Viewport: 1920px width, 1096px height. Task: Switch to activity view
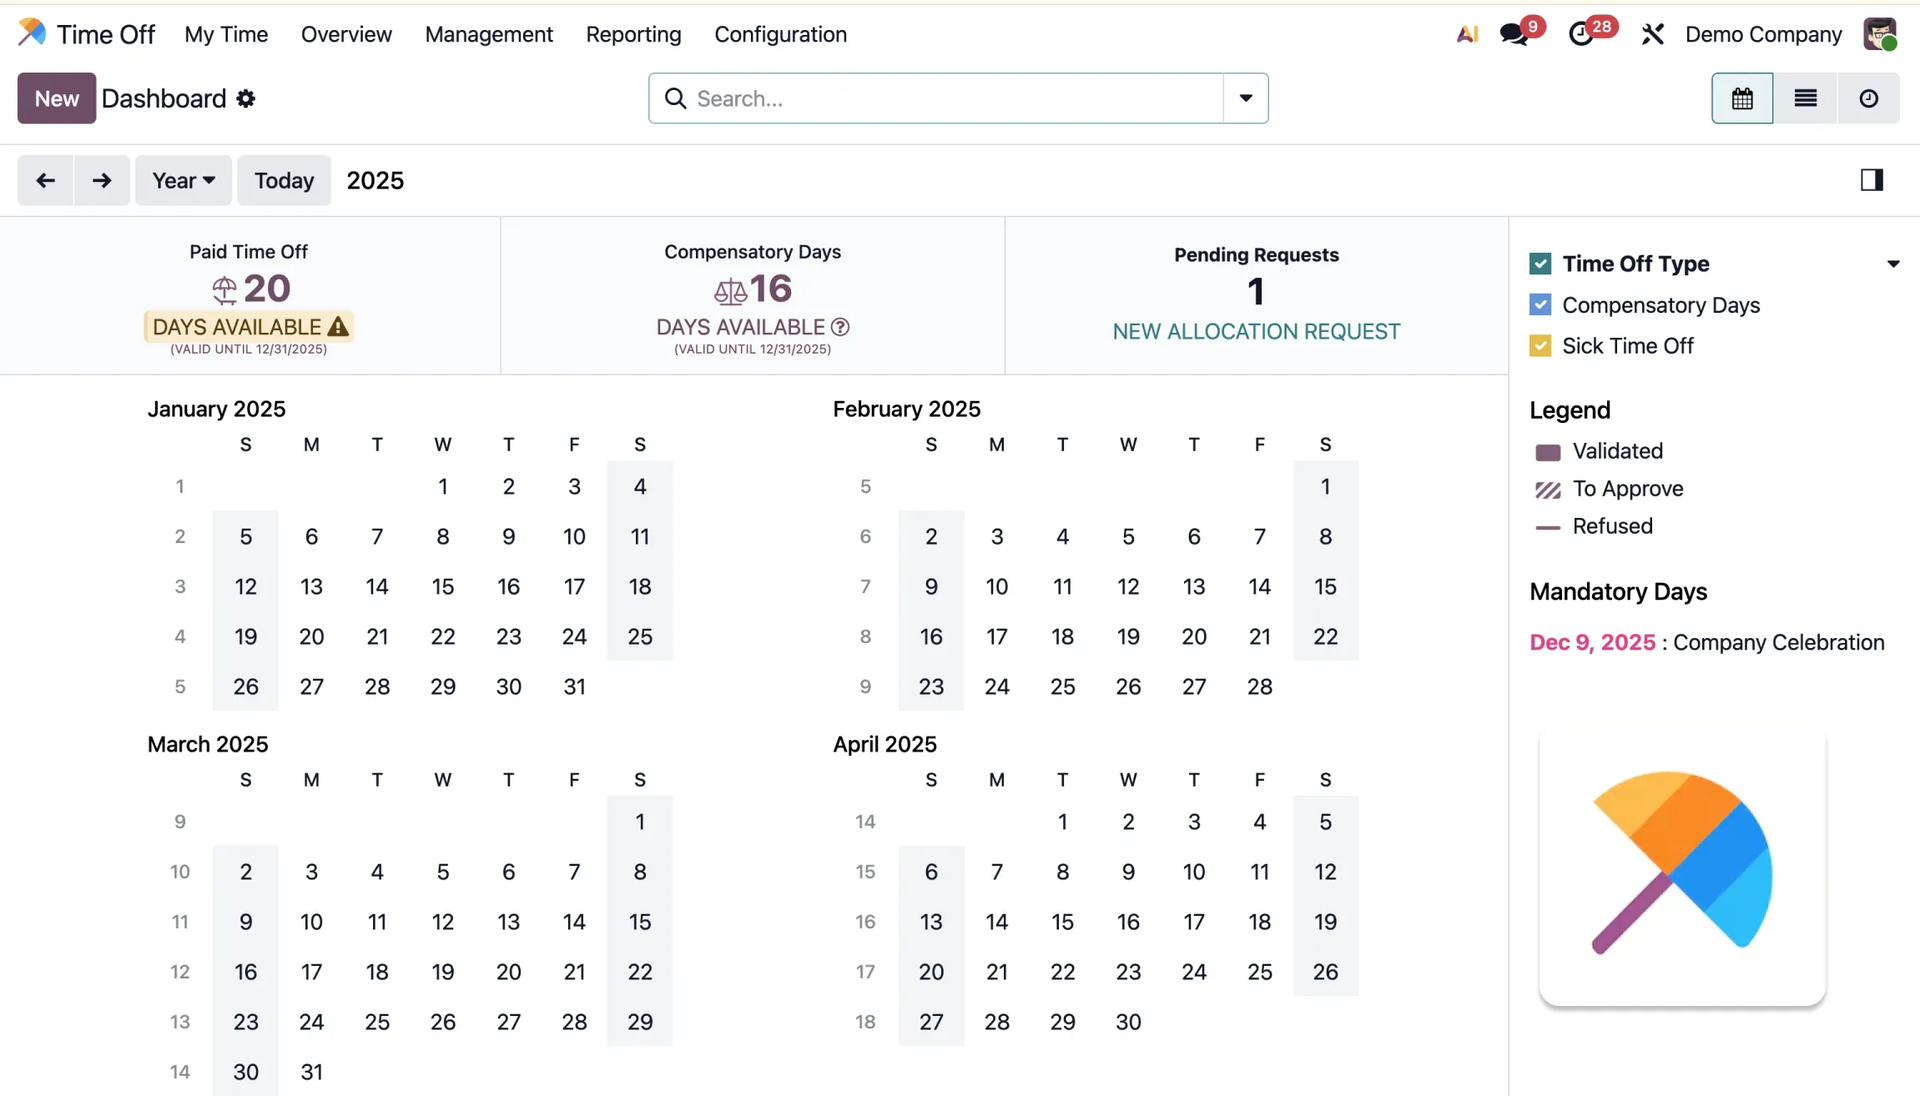click(x=1868, y=98)
